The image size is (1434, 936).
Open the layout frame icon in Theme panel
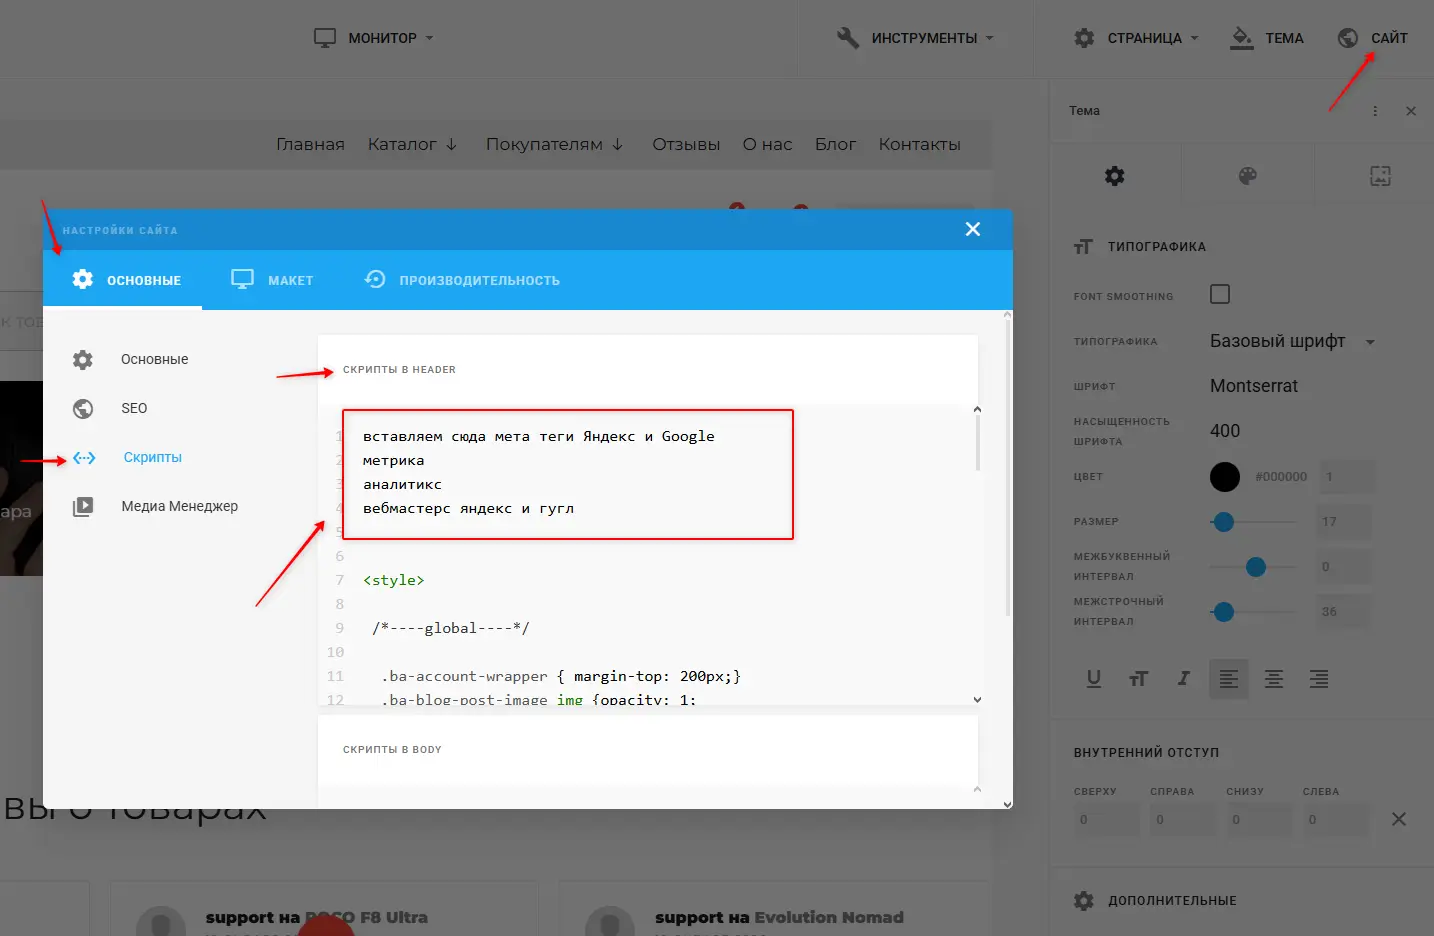1380,176
